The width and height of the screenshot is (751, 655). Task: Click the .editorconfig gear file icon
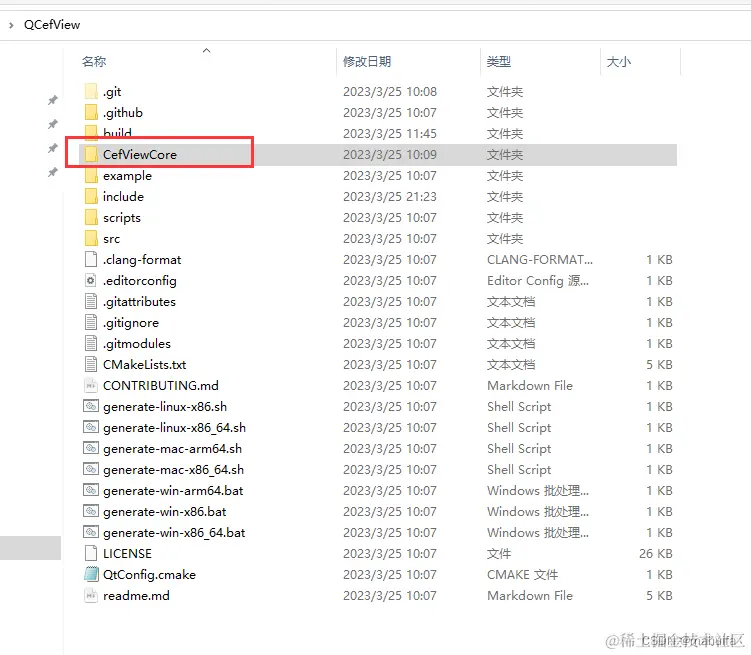click(x=91, y=281)
